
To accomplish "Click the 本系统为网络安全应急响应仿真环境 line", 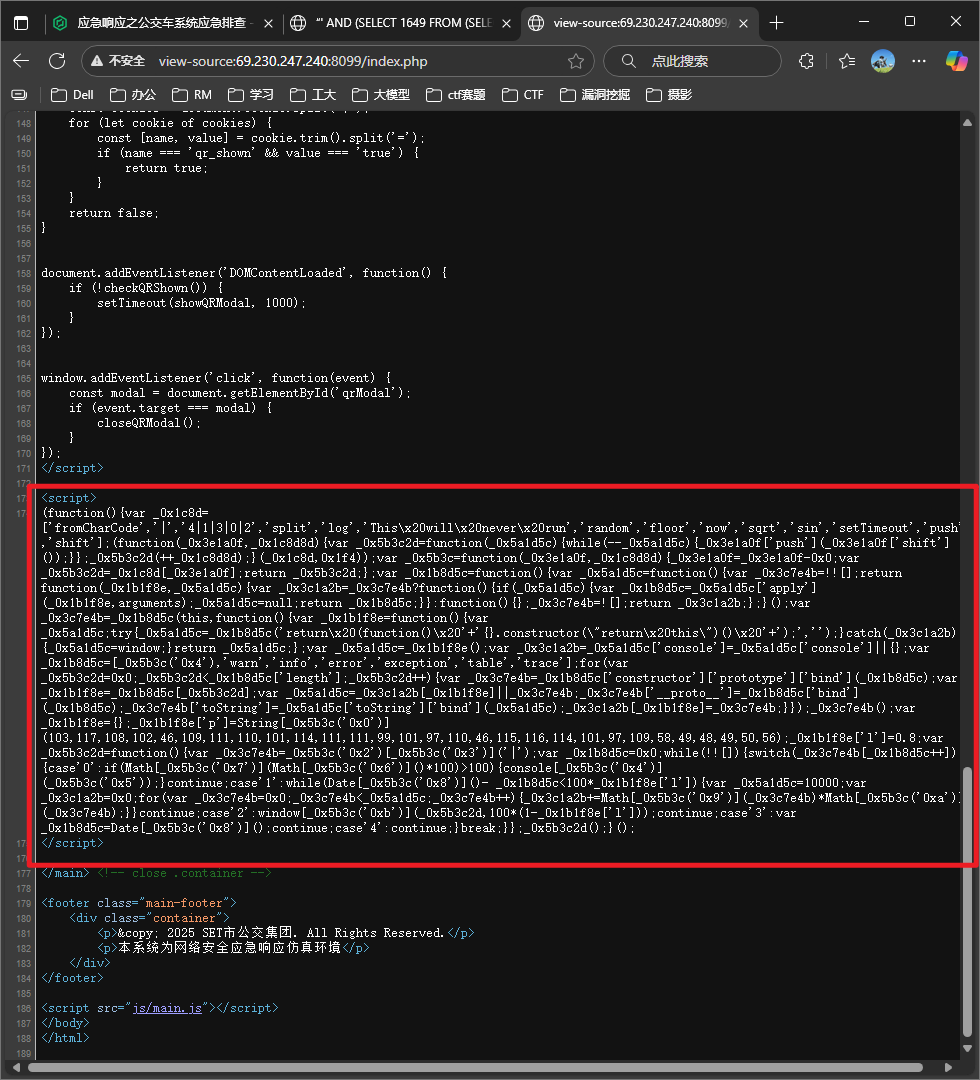I will (x=233, y=948).
